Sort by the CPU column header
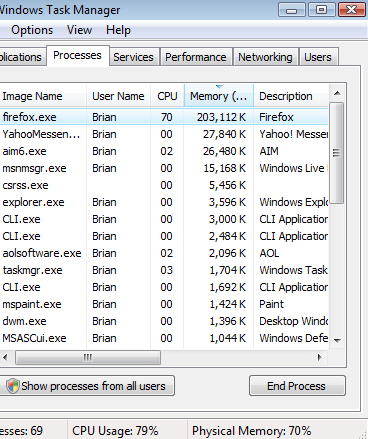 167,96
